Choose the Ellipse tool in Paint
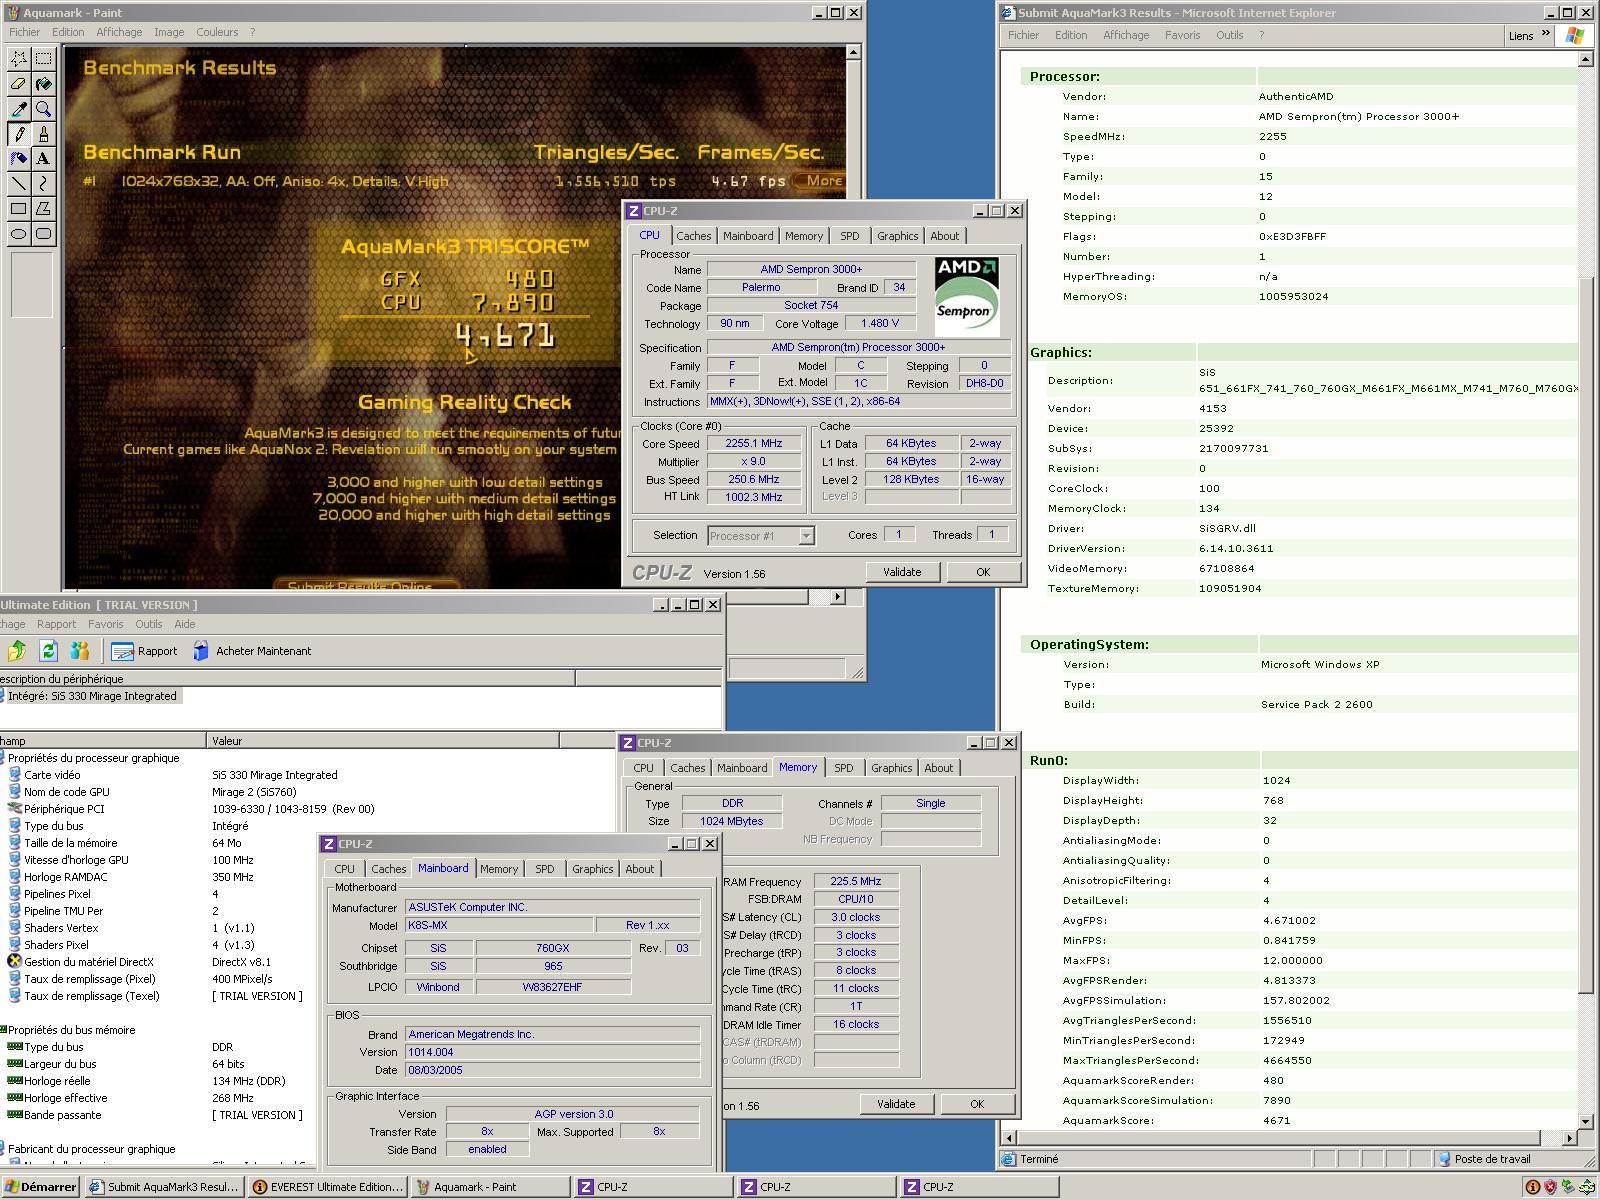This screenshot has height=1200, width=1600. coord(19,234)
